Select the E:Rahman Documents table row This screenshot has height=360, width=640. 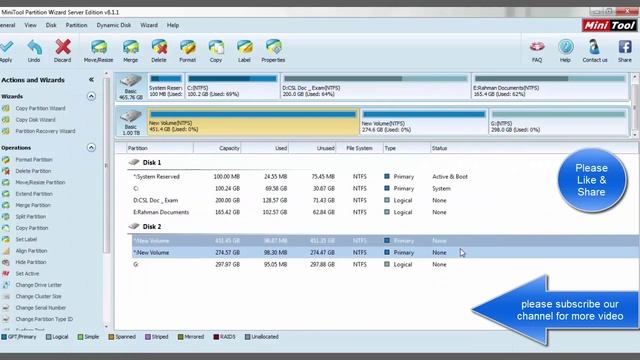(x=385, y=213)
